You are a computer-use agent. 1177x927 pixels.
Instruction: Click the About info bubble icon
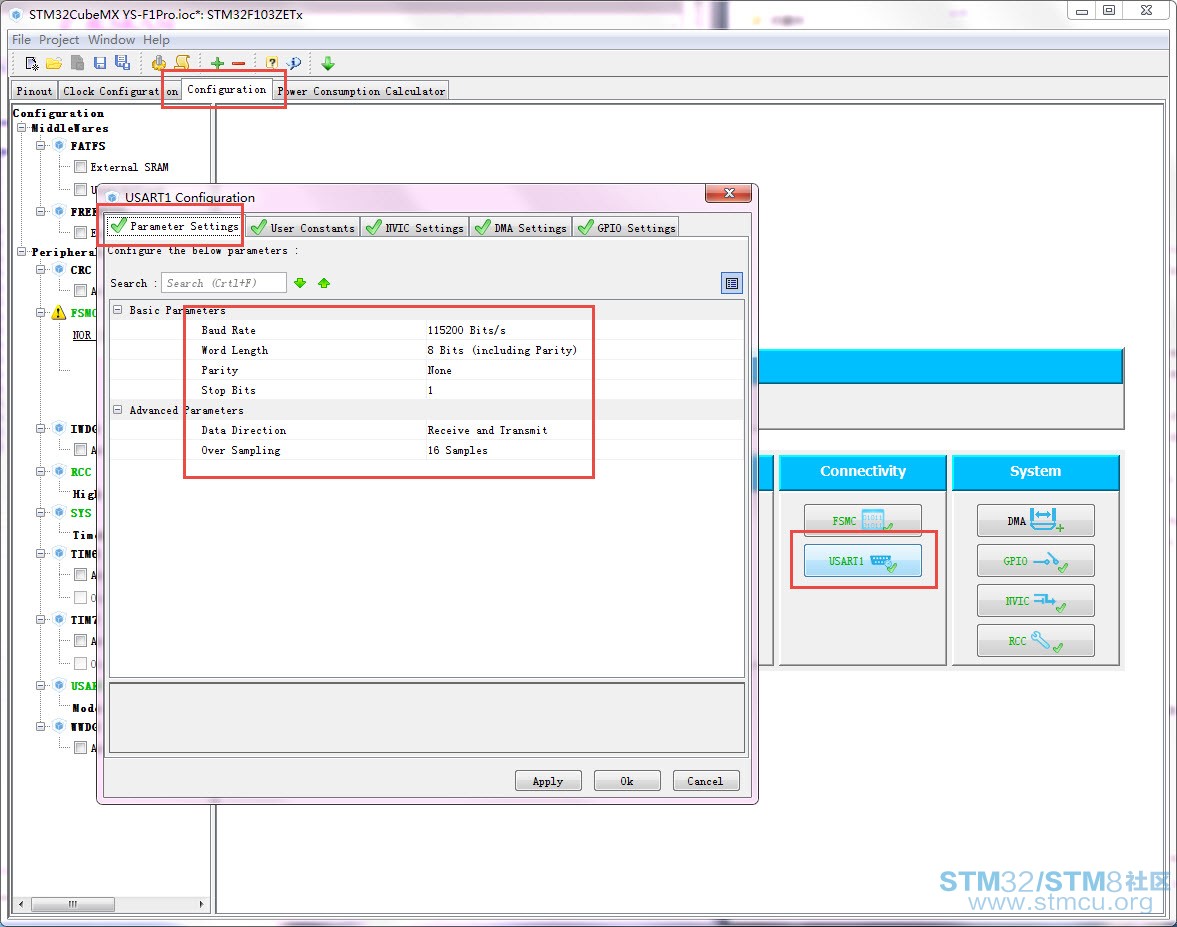294,63
